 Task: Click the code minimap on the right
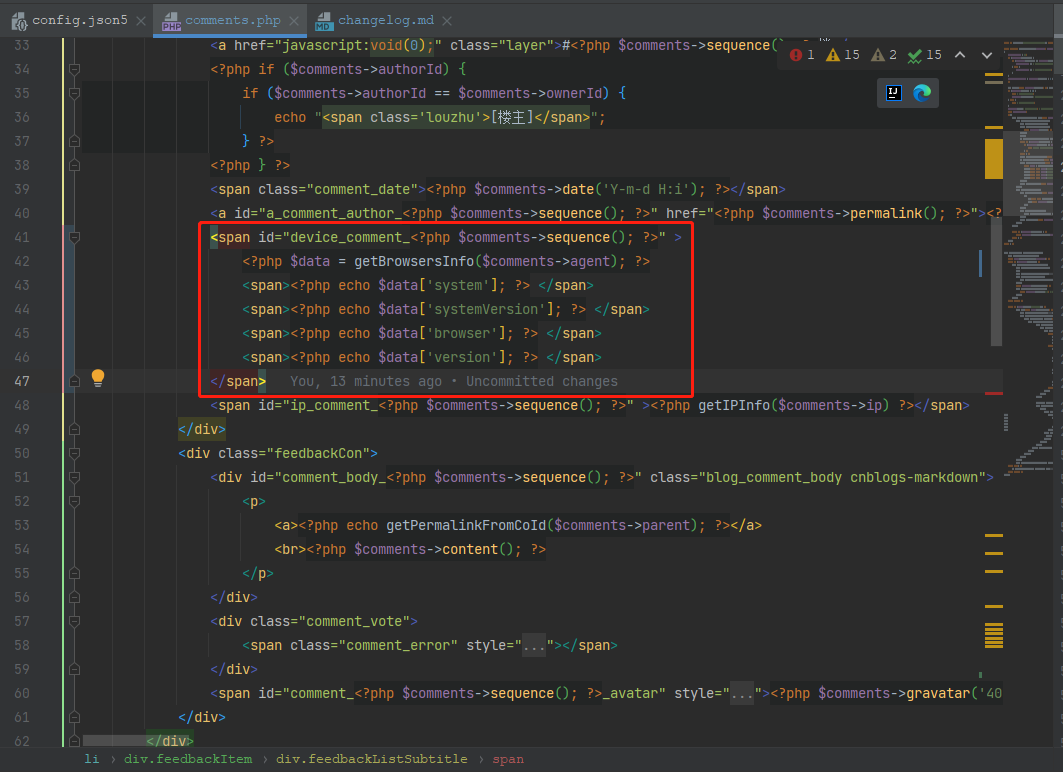click(1030, 258)
